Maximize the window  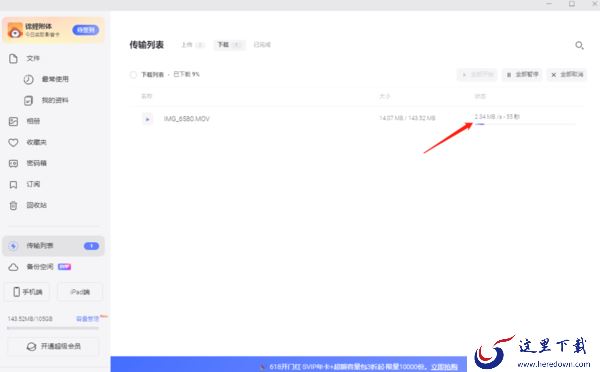point(572,4)
